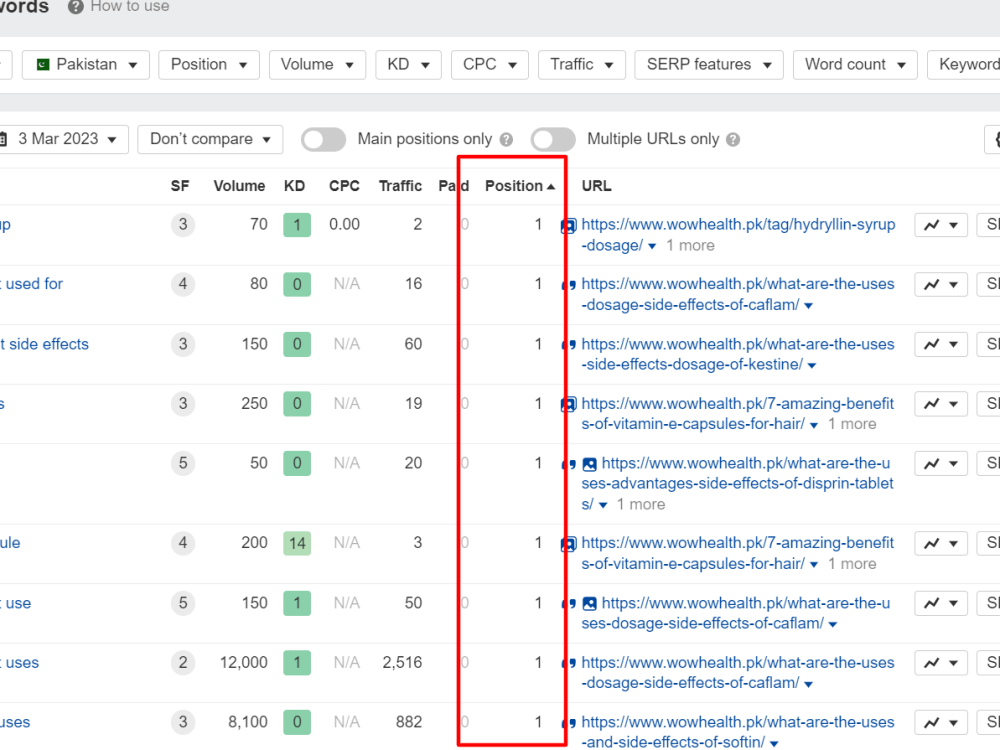This screenshot has height=750, width=1000.
Task: Select volume value 12,000
Action: (244, 663)
